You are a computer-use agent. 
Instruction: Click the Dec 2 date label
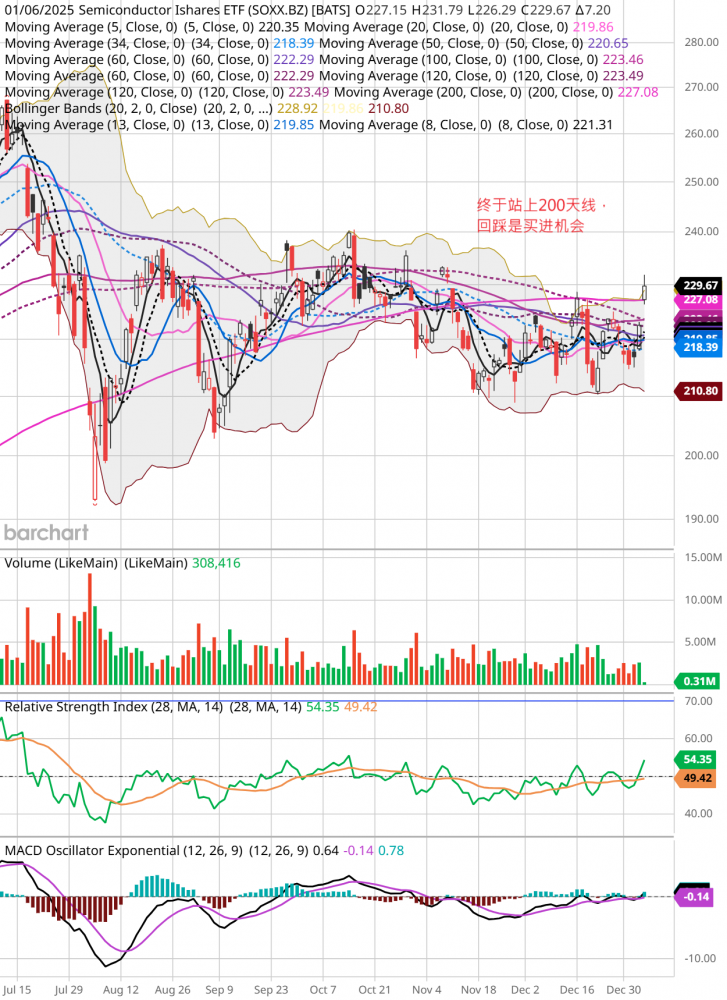(x=525, y=990)
